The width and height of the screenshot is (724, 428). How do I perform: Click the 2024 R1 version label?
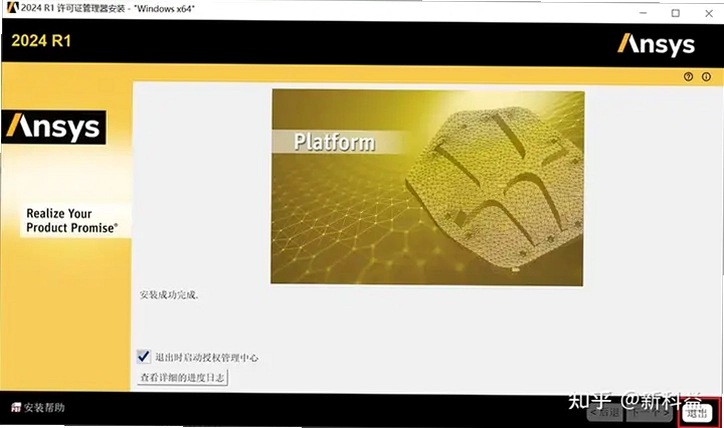pos(41,41)
